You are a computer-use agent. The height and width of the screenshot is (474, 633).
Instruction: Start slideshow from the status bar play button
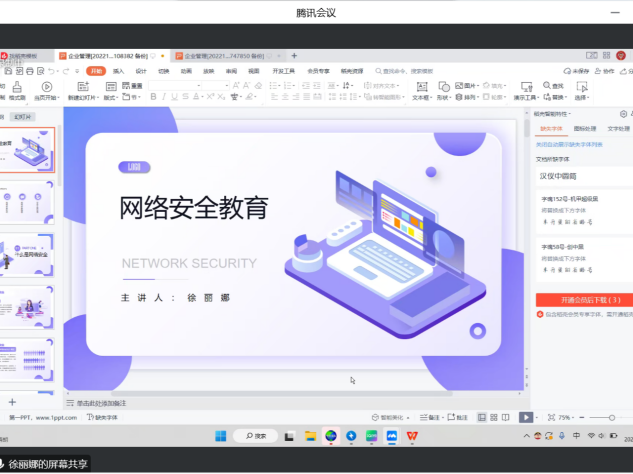(526, 417)
